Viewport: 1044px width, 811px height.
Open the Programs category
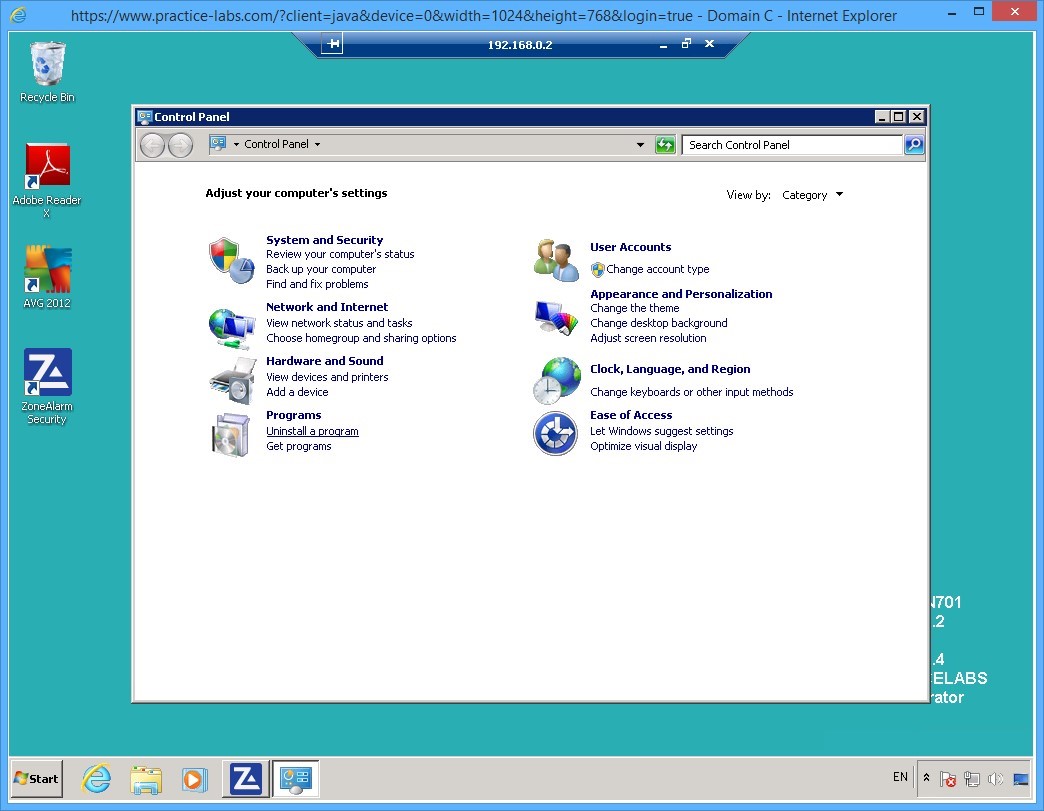(293, 415)
